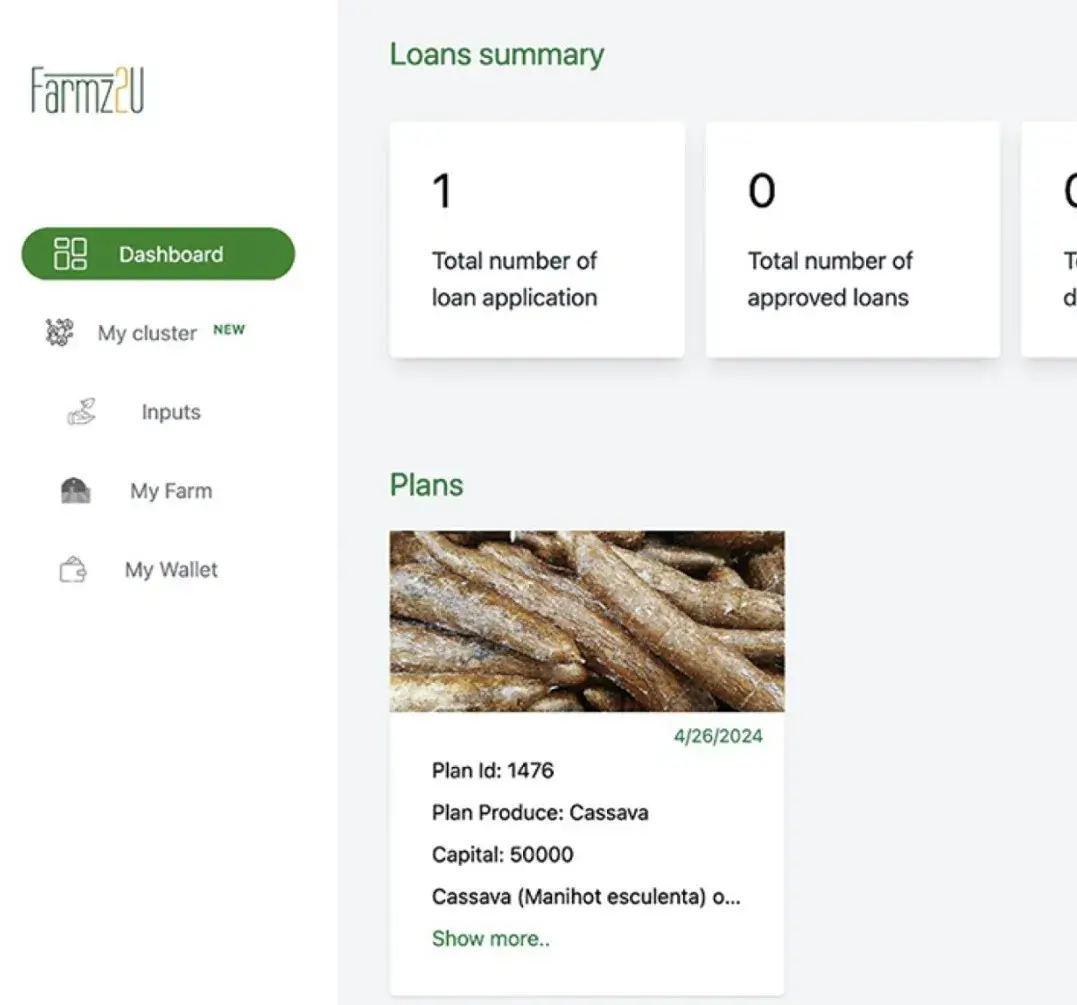Select the Dashboard label in the sidebar
The width and height of the screenshot is (1077, 1005).
171,254
